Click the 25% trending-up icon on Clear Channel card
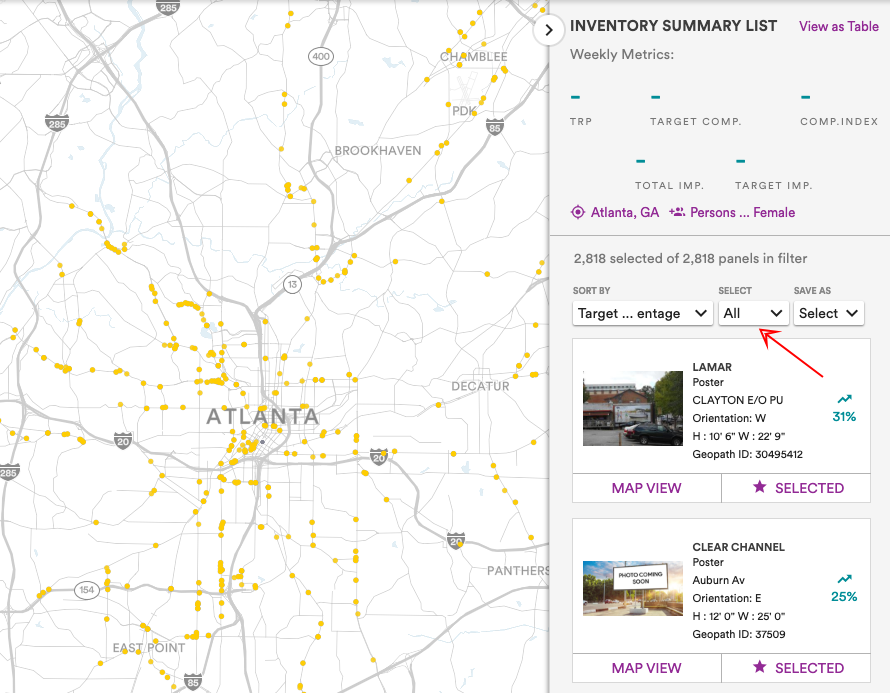The width and height of the screenshot is (890, 693). [845, 579]
